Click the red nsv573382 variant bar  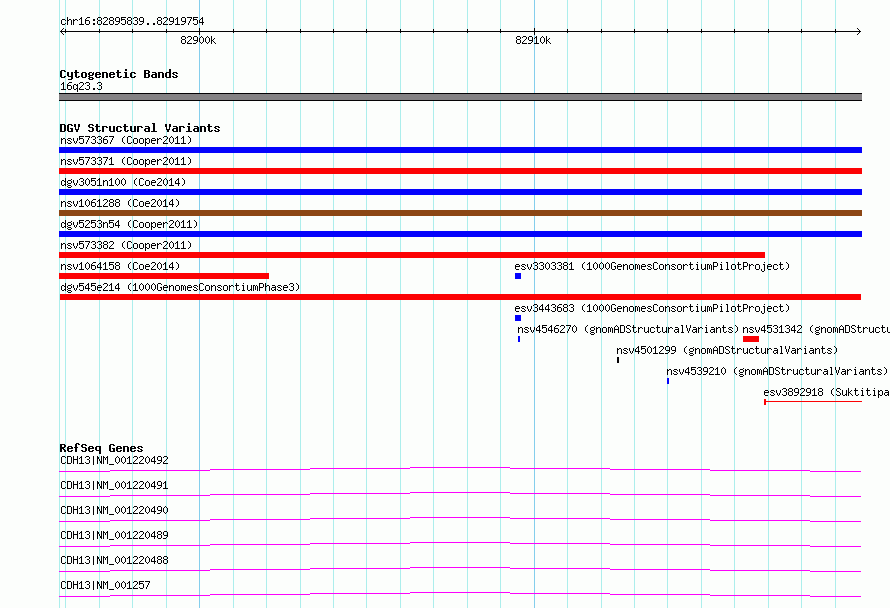click(412, 255)
